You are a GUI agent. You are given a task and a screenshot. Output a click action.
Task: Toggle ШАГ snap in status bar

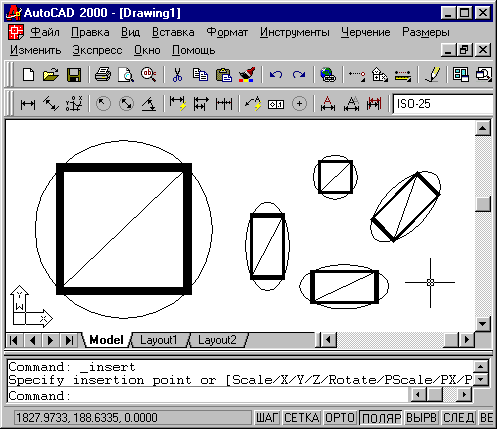[267, 418]
